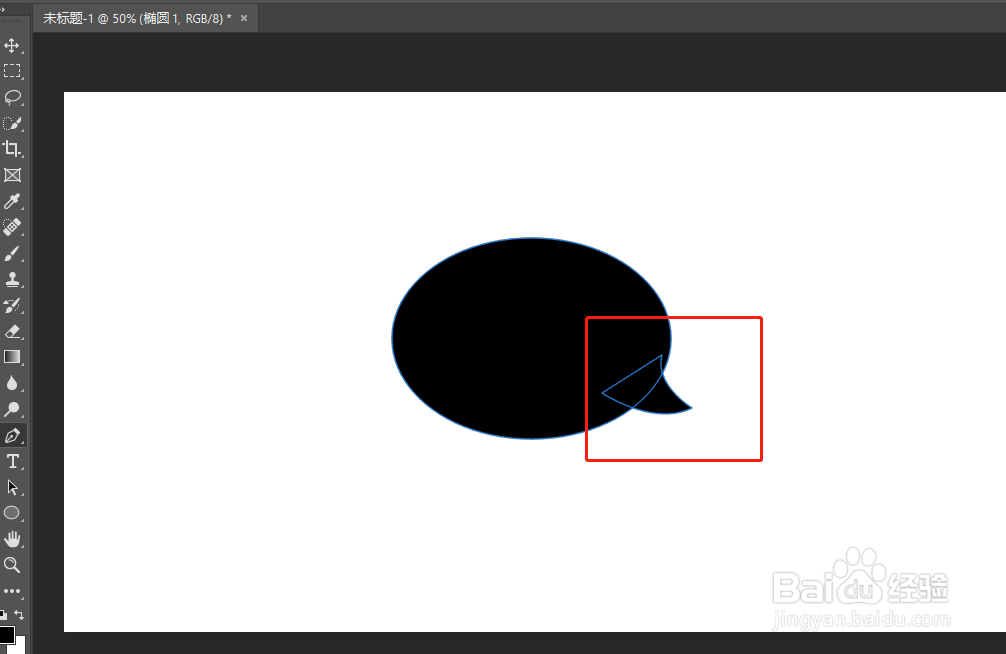Select the Zoom tool
Screen dimensions: 1006x654
point(12,565)
